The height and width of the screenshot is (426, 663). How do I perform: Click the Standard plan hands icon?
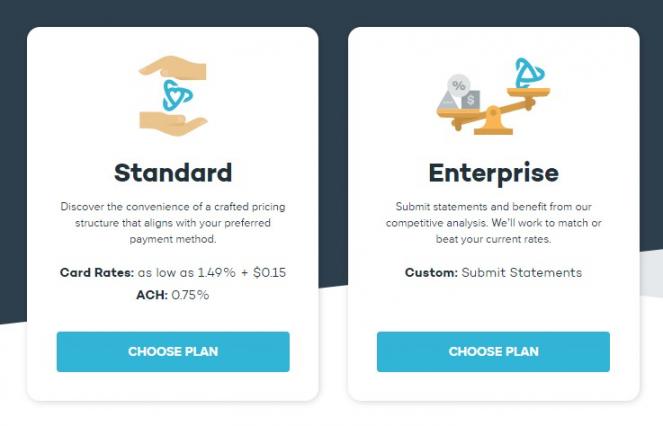173,96
